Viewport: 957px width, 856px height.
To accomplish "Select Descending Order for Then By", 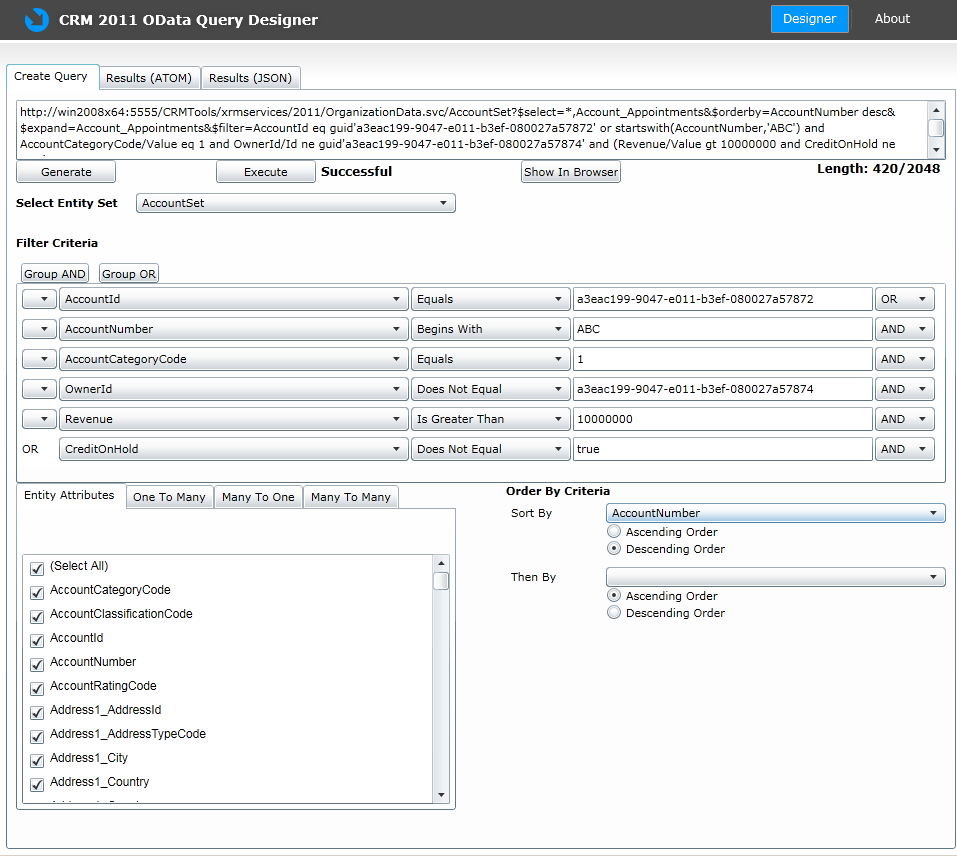I will 614,613.
